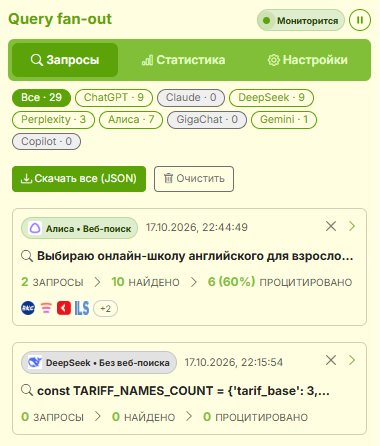Image resolution: width=380 pixels, height=446 pixels.
Task: Filter by Copilot · 0
Action: pos(46,142)
